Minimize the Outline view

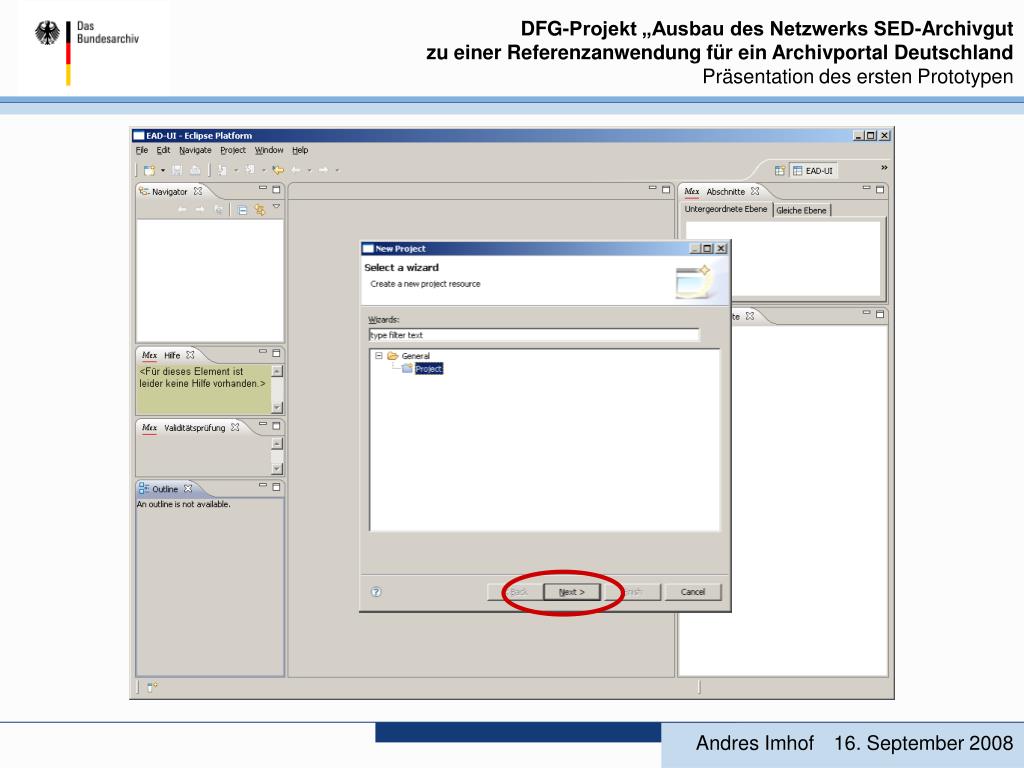point(263,486)
